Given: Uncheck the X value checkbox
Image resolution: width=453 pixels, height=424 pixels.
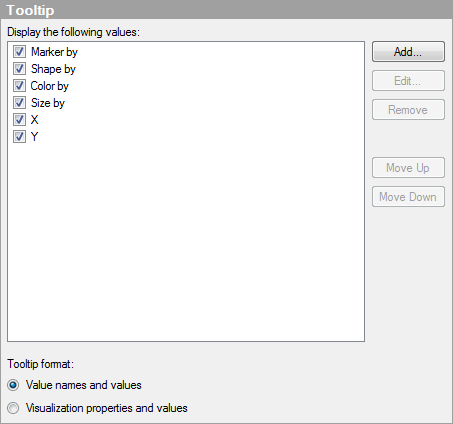Looking at the screenshot, I should tap(19, 119).
